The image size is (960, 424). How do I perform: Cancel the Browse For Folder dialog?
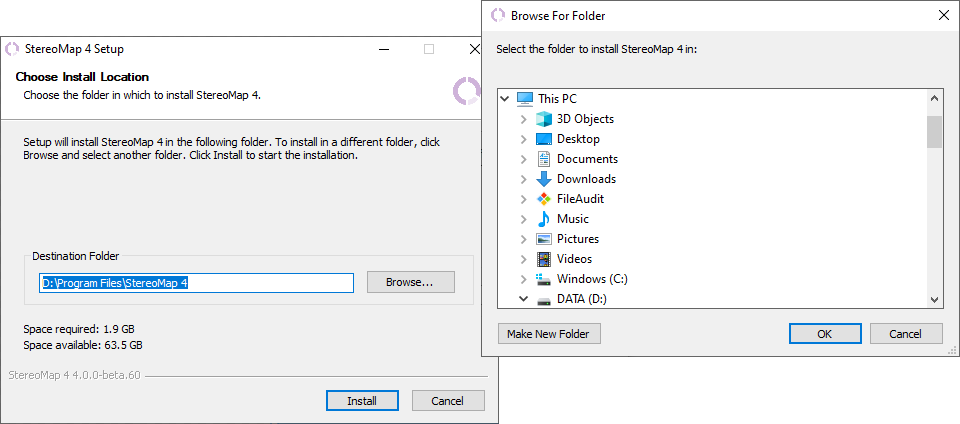[x=906, y=333]
